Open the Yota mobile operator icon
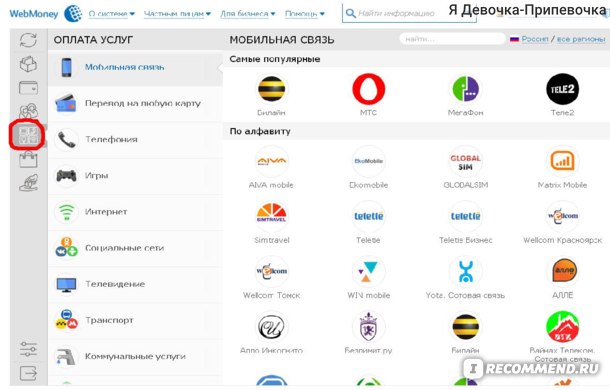Viewport: 610px width, 390px height. coord(465,271)
